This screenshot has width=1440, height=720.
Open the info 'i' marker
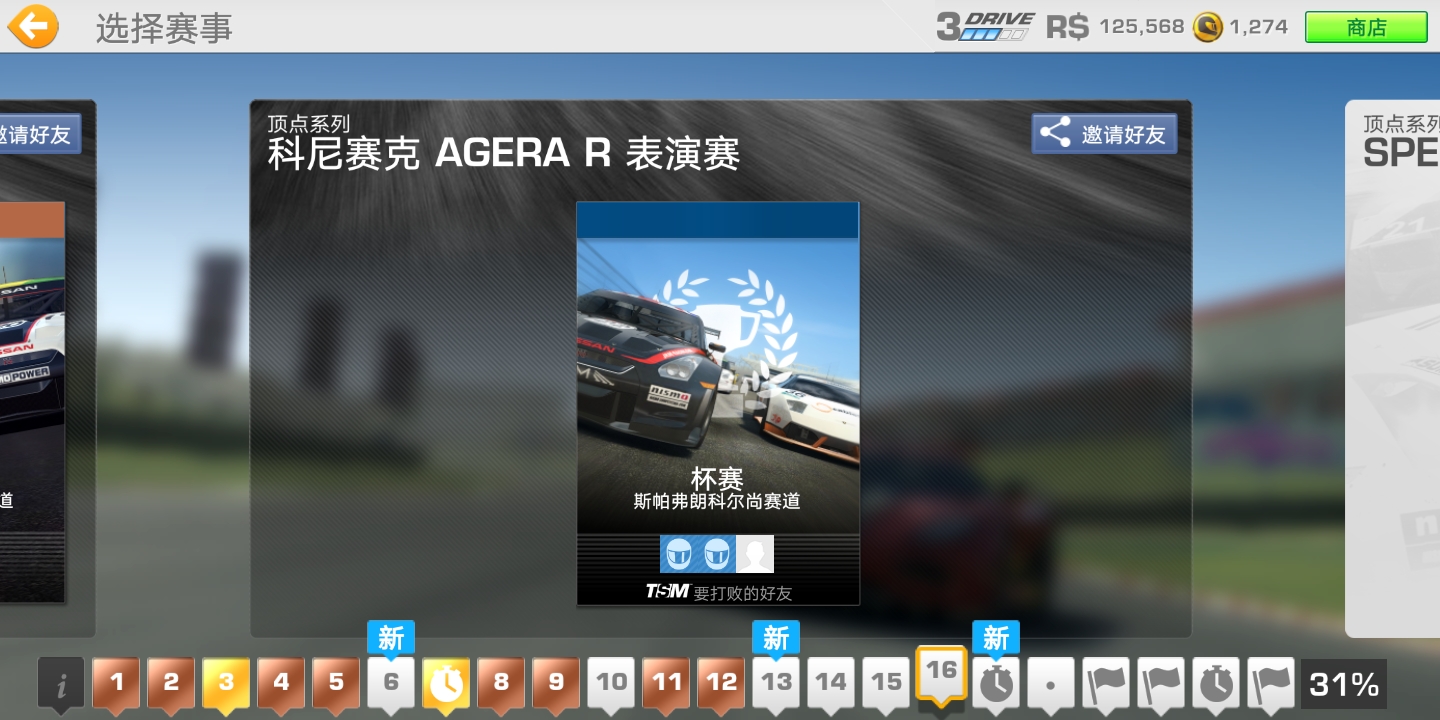(61, 685)
